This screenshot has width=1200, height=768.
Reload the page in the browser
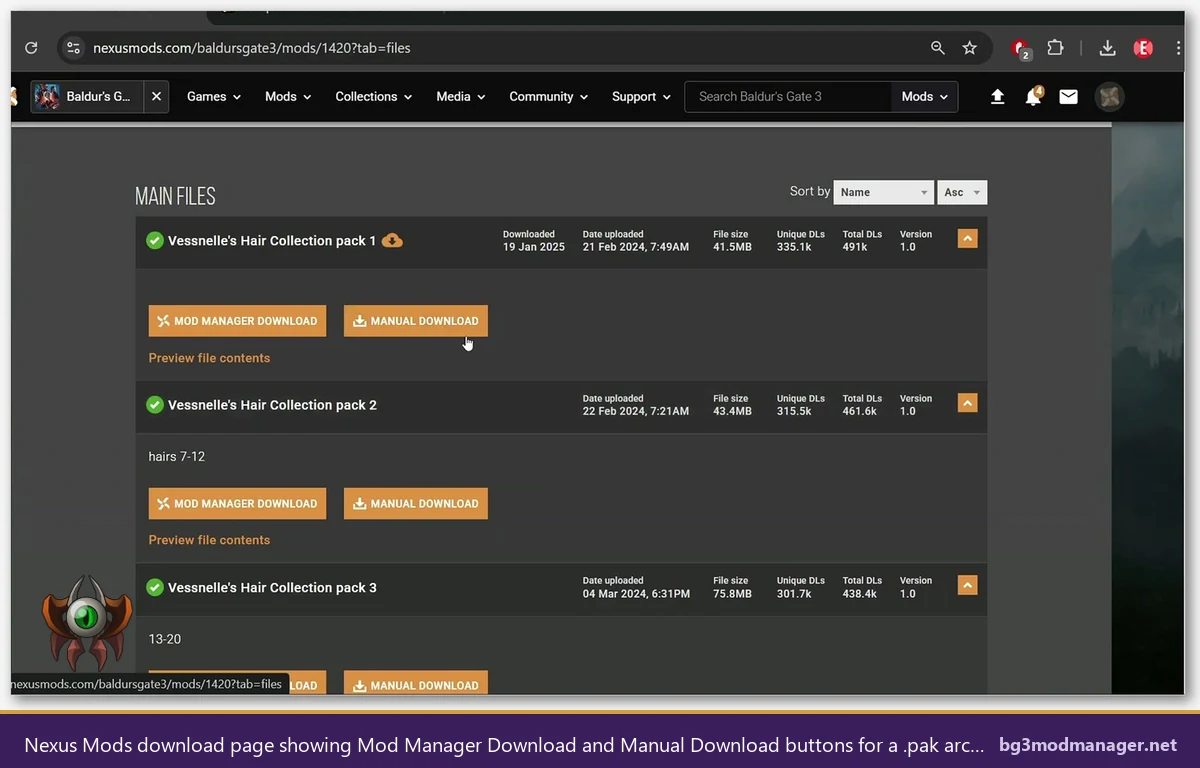pyautogui.click(x=31, y=48)
